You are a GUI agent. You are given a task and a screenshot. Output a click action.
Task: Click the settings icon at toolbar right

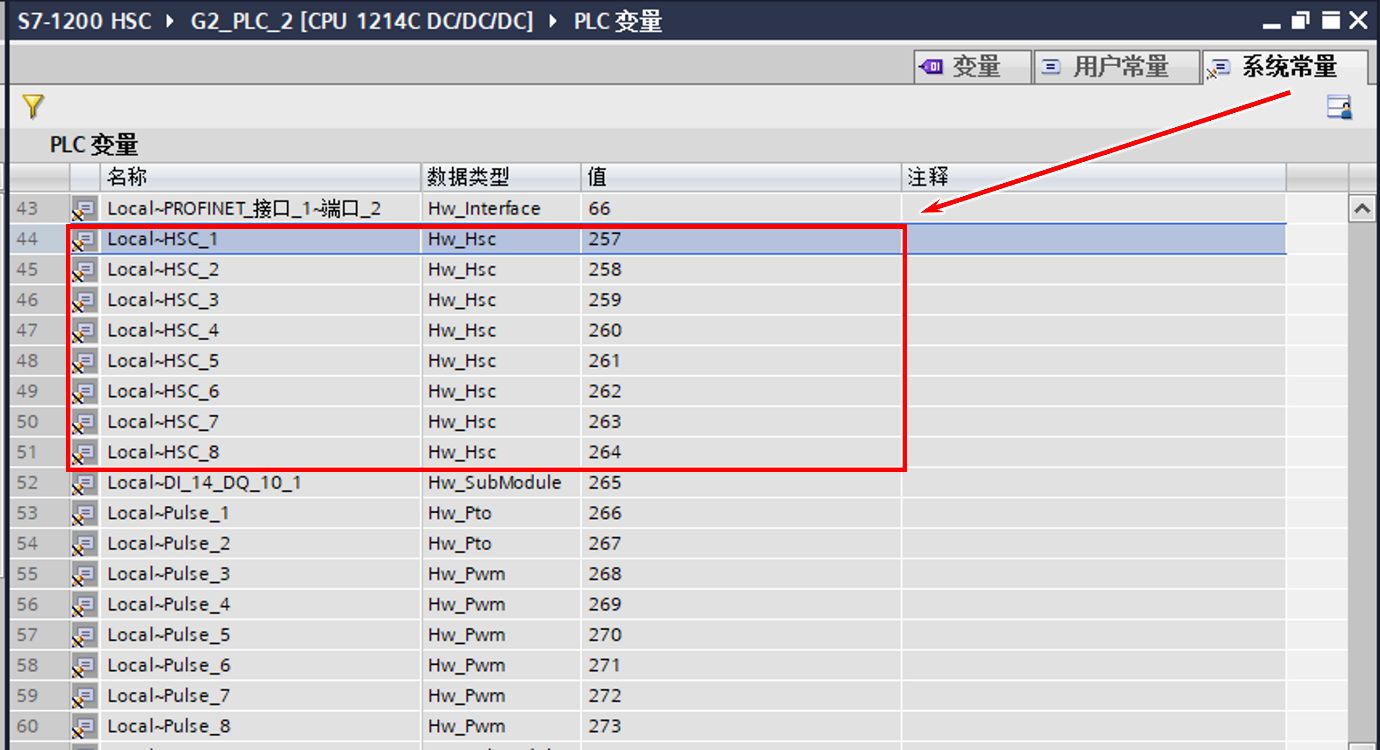point(1339,107)
